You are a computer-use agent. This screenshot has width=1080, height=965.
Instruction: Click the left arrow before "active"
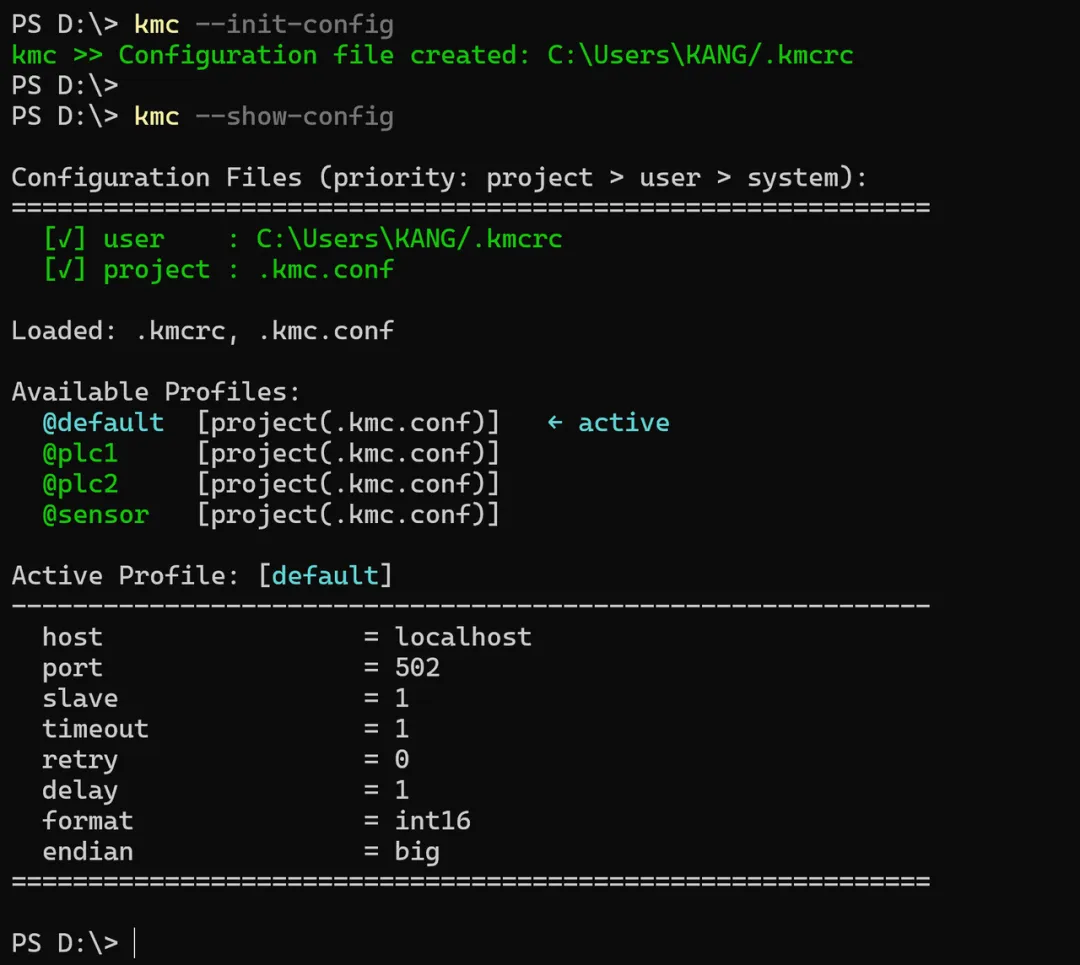555,423
